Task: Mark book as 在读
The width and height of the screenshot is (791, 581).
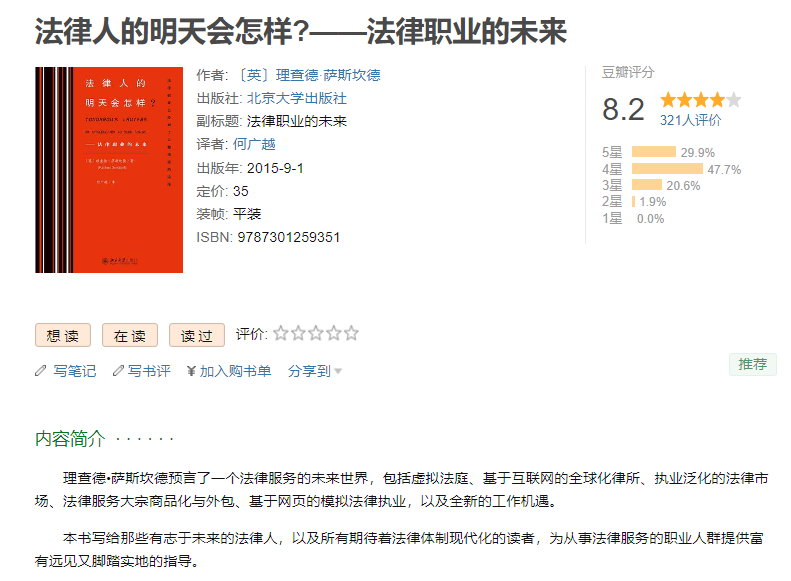Action: click(130, 335)
